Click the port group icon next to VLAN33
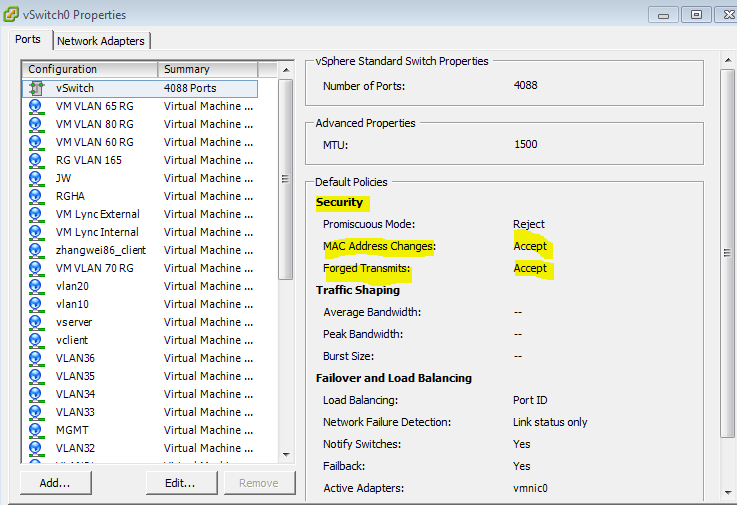The image size is (737, 505). [x=36, y=412]
